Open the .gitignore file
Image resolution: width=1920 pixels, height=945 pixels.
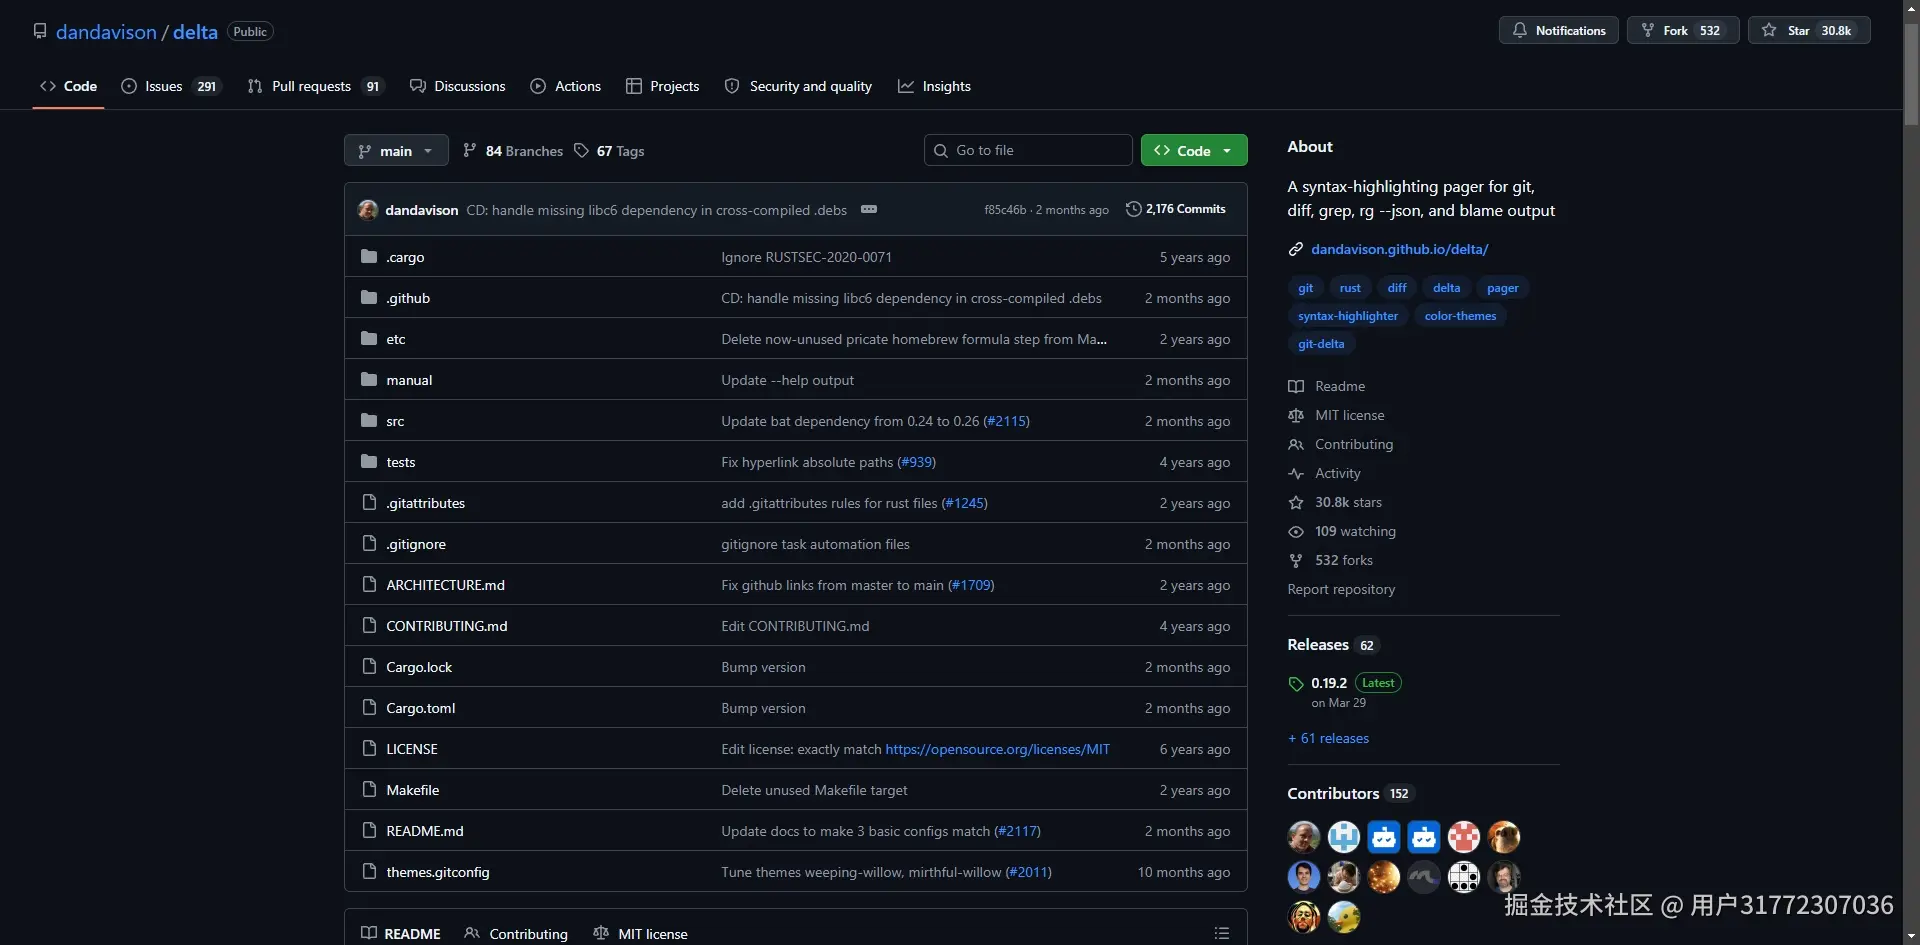coord(416,544)
